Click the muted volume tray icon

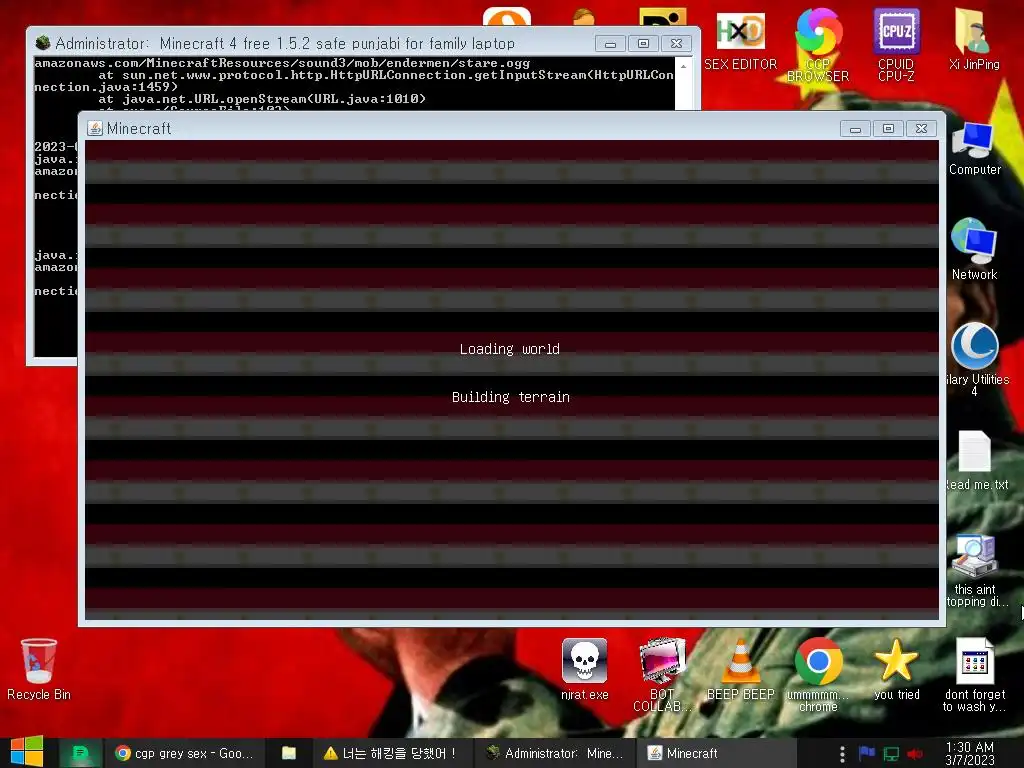click(x=914, y=754)
